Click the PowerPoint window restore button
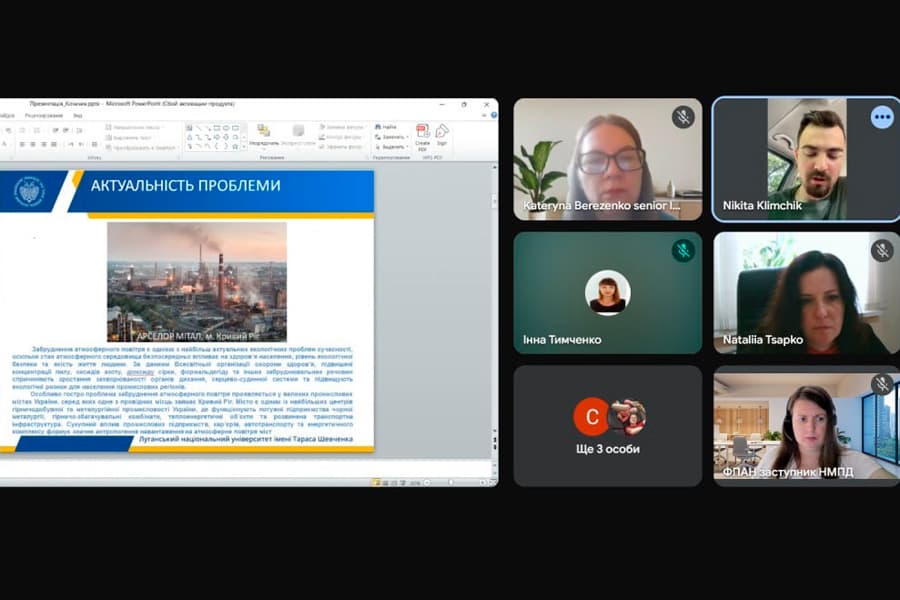 click(464, 104)
